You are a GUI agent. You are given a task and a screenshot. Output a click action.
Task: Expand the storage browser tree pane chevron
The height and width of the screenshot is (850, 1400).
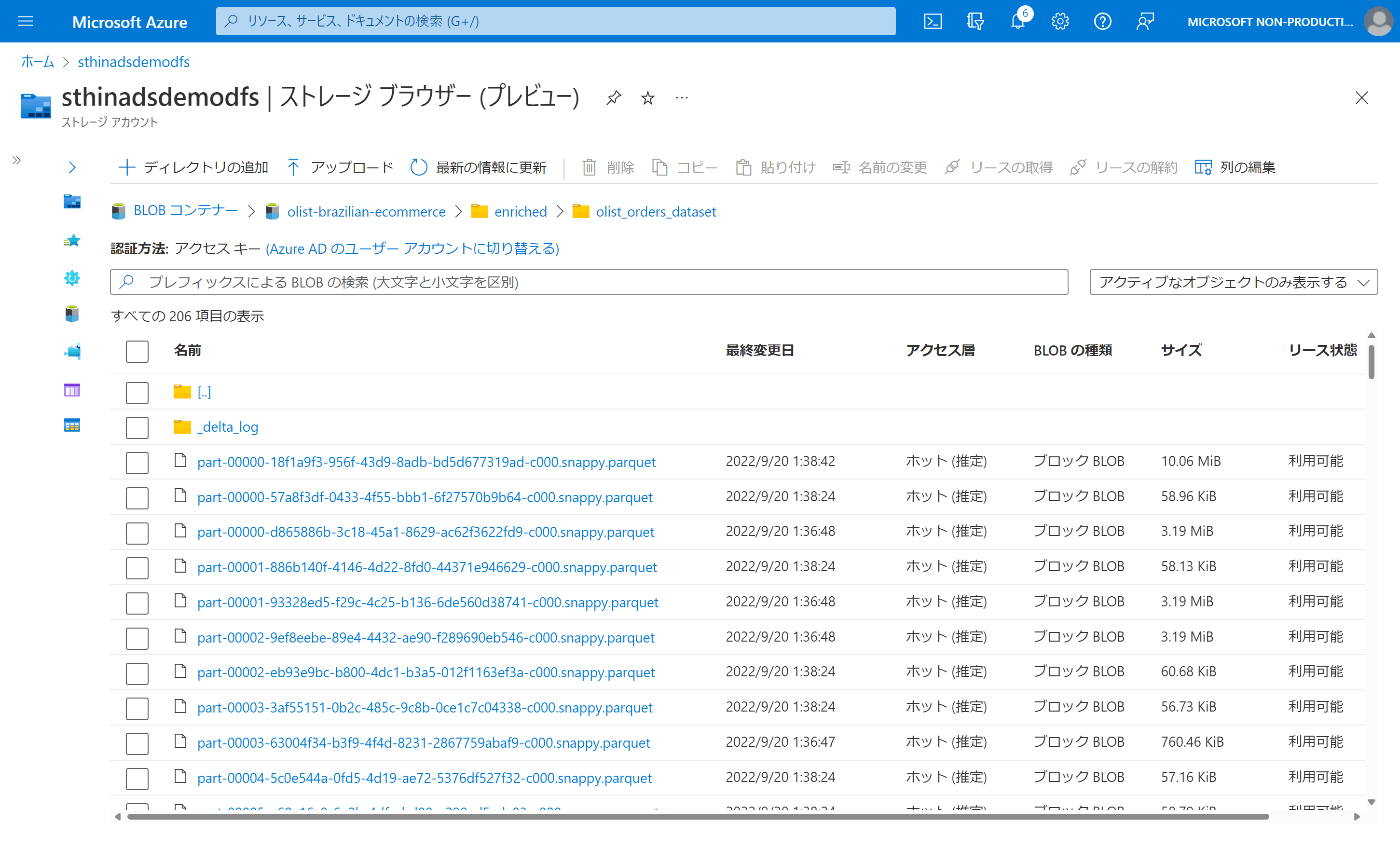pyautogui.click(x=72, y=167)
